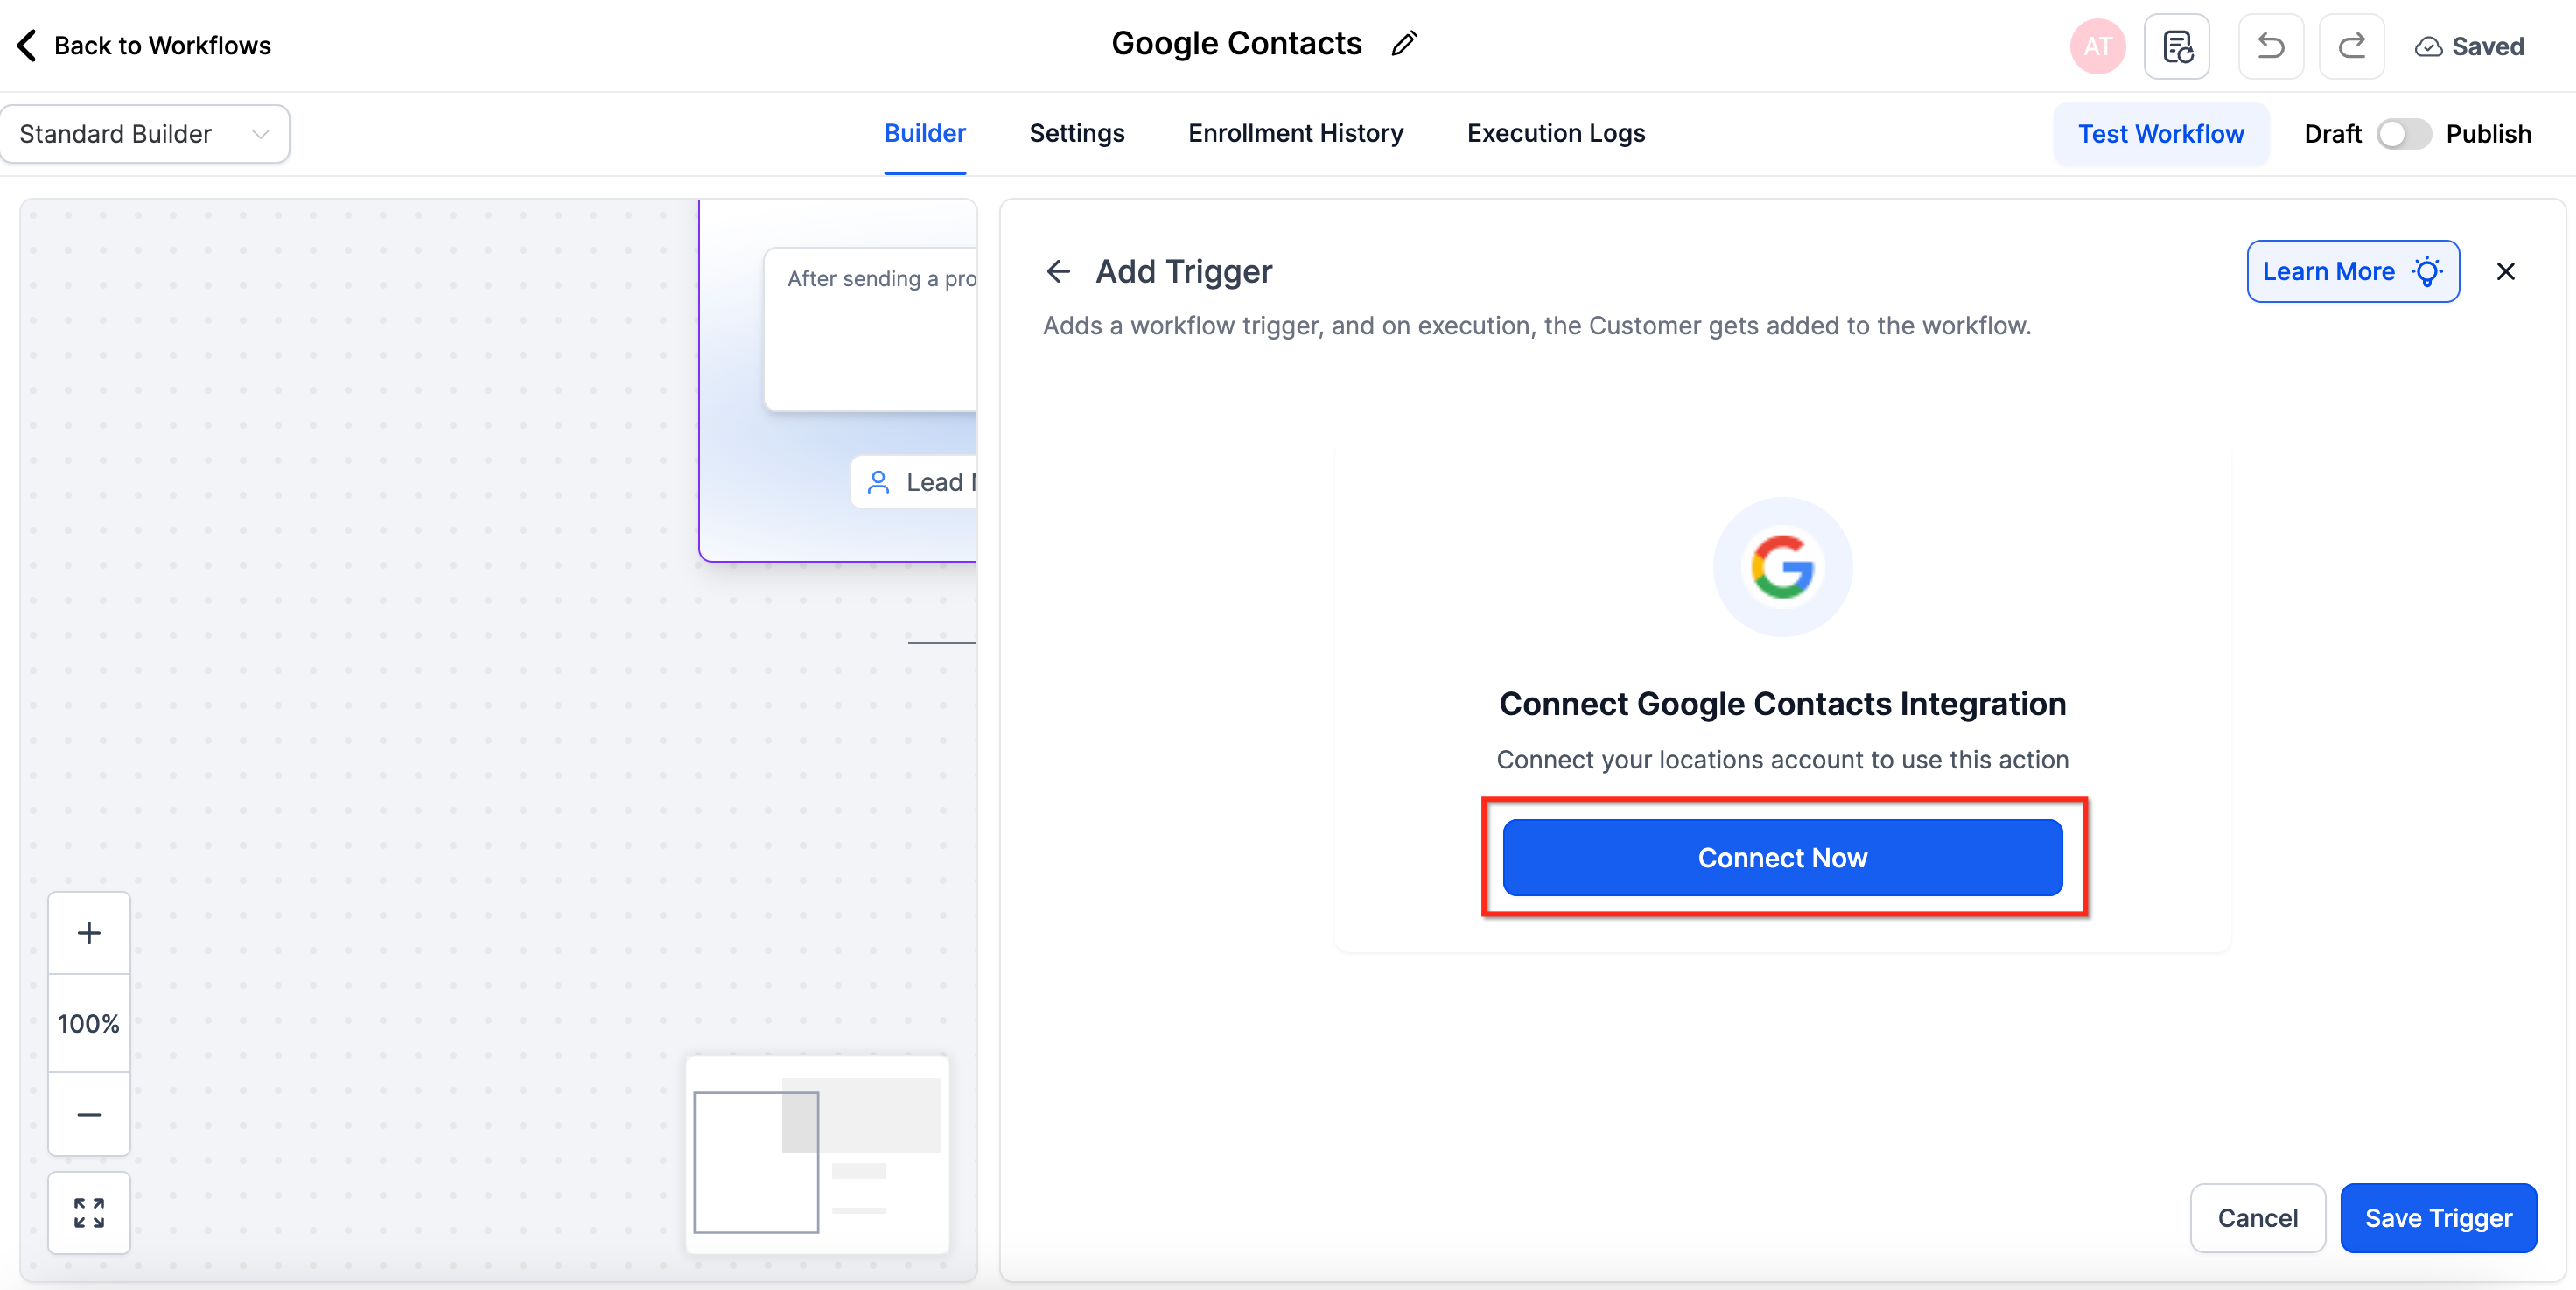The width and height of the screenshot is (2576, 1290).
Task: Click the back arrow beside Add Trigger
Action: 1058,271
